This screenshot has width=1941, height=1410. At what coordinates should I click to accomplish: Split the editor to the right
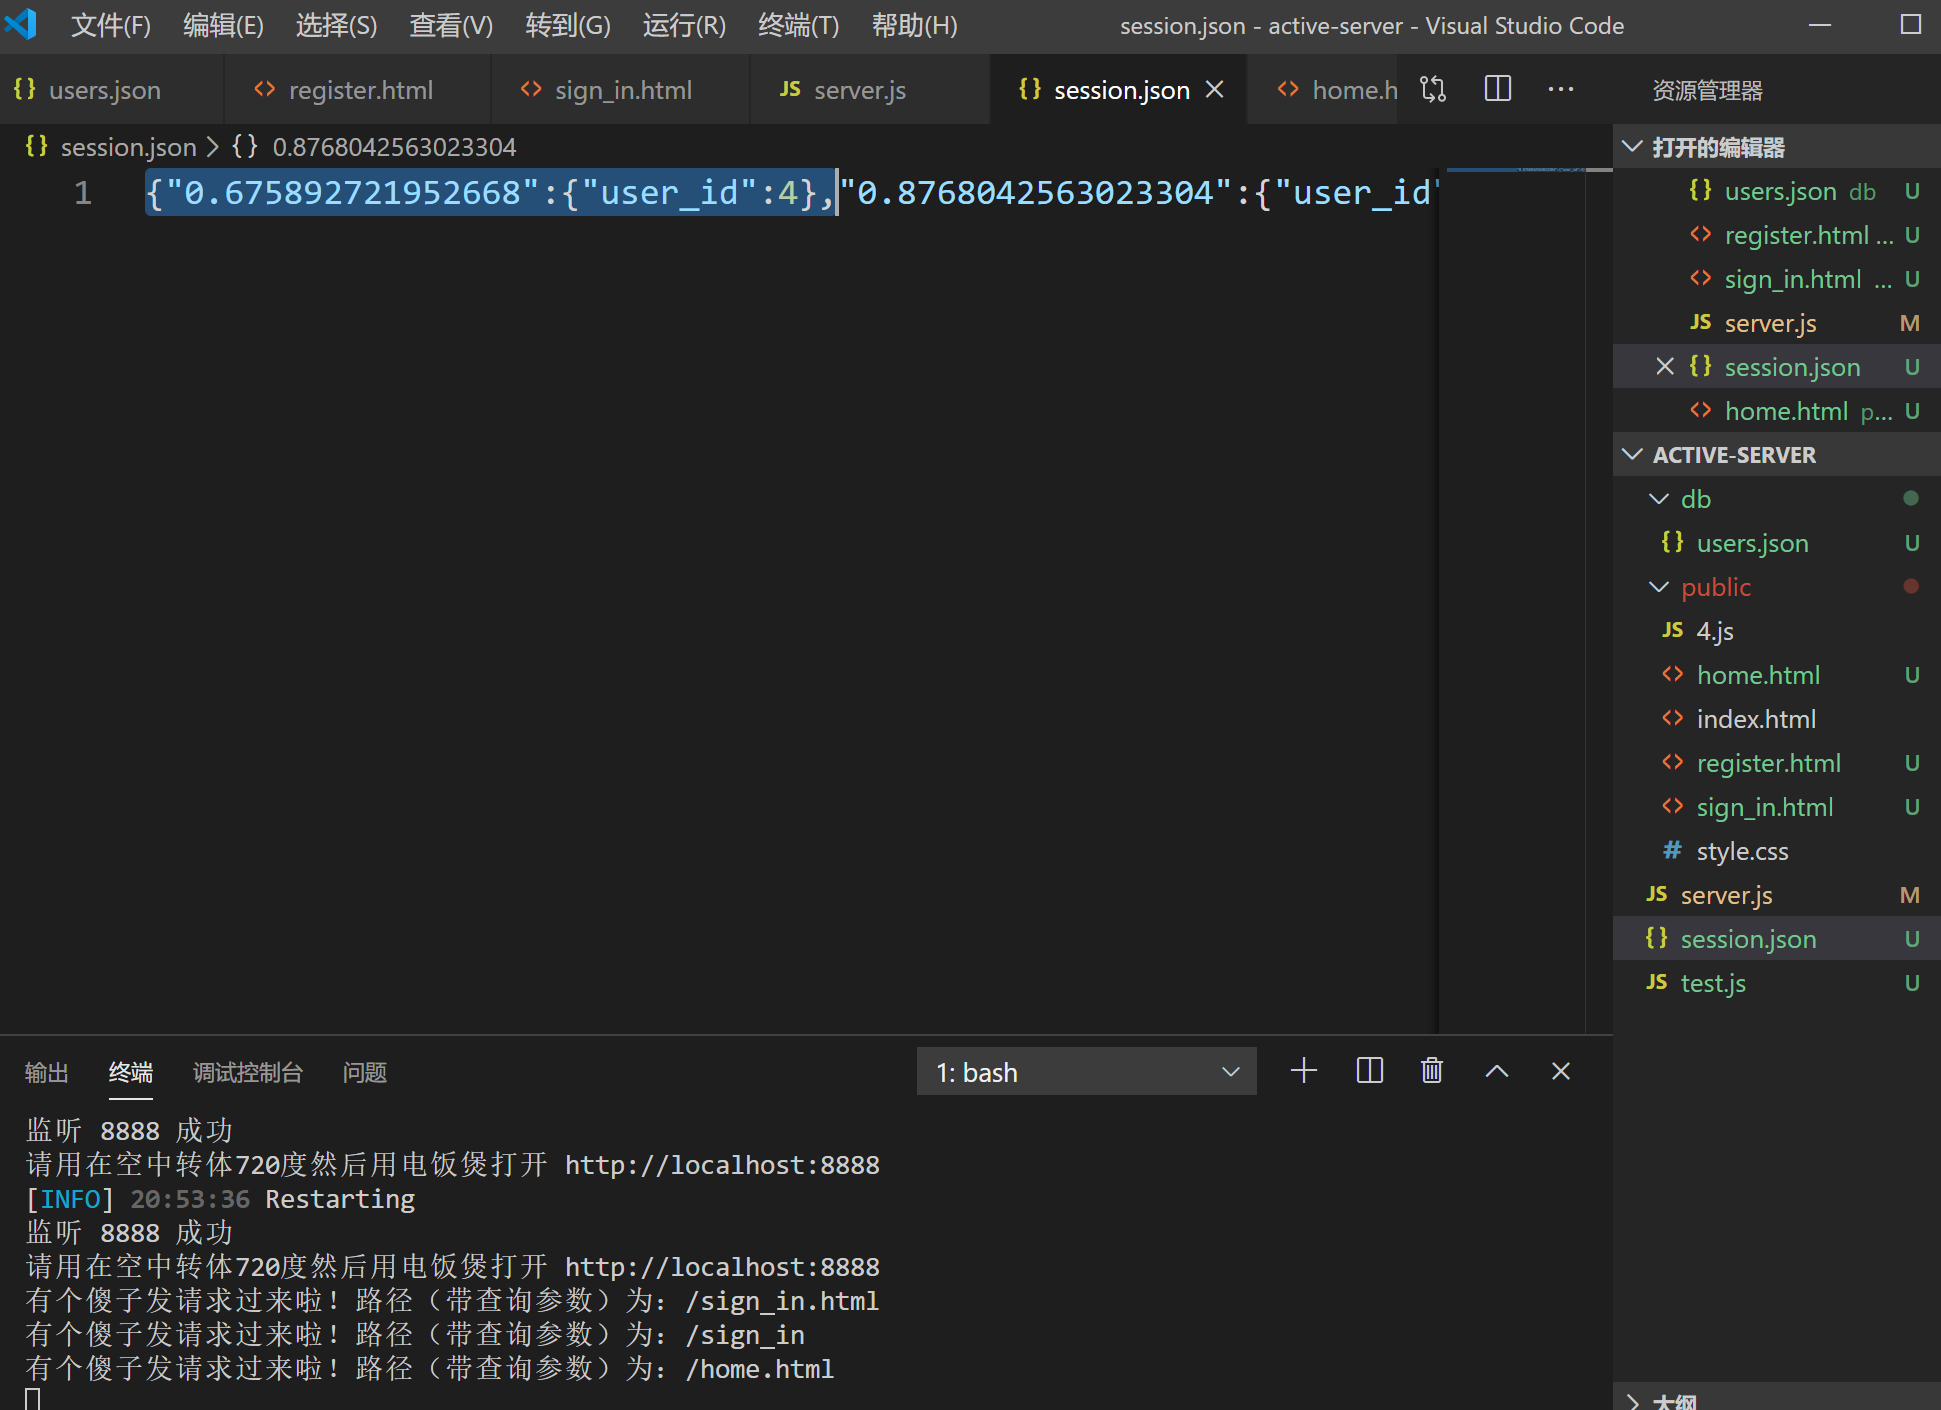click(x=1497, y=89)
